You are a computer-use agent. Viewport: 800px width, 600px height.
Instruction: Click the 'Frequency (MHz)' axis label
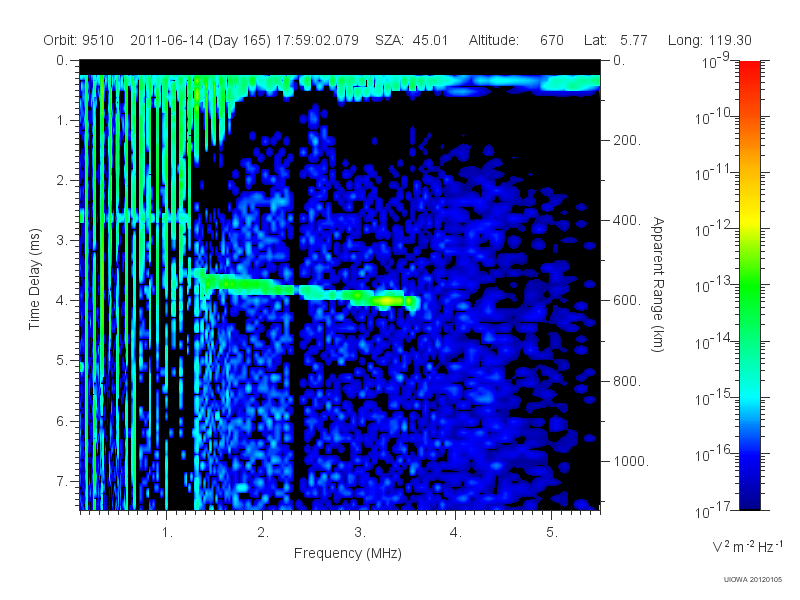point(348,553)
